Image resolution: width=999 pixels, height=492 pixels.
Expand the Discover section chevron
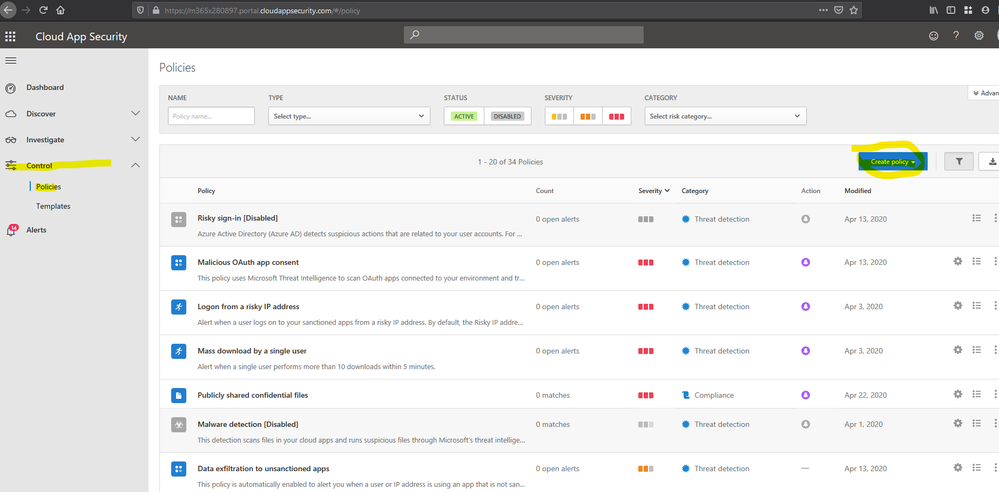click(x=135, y=113)
